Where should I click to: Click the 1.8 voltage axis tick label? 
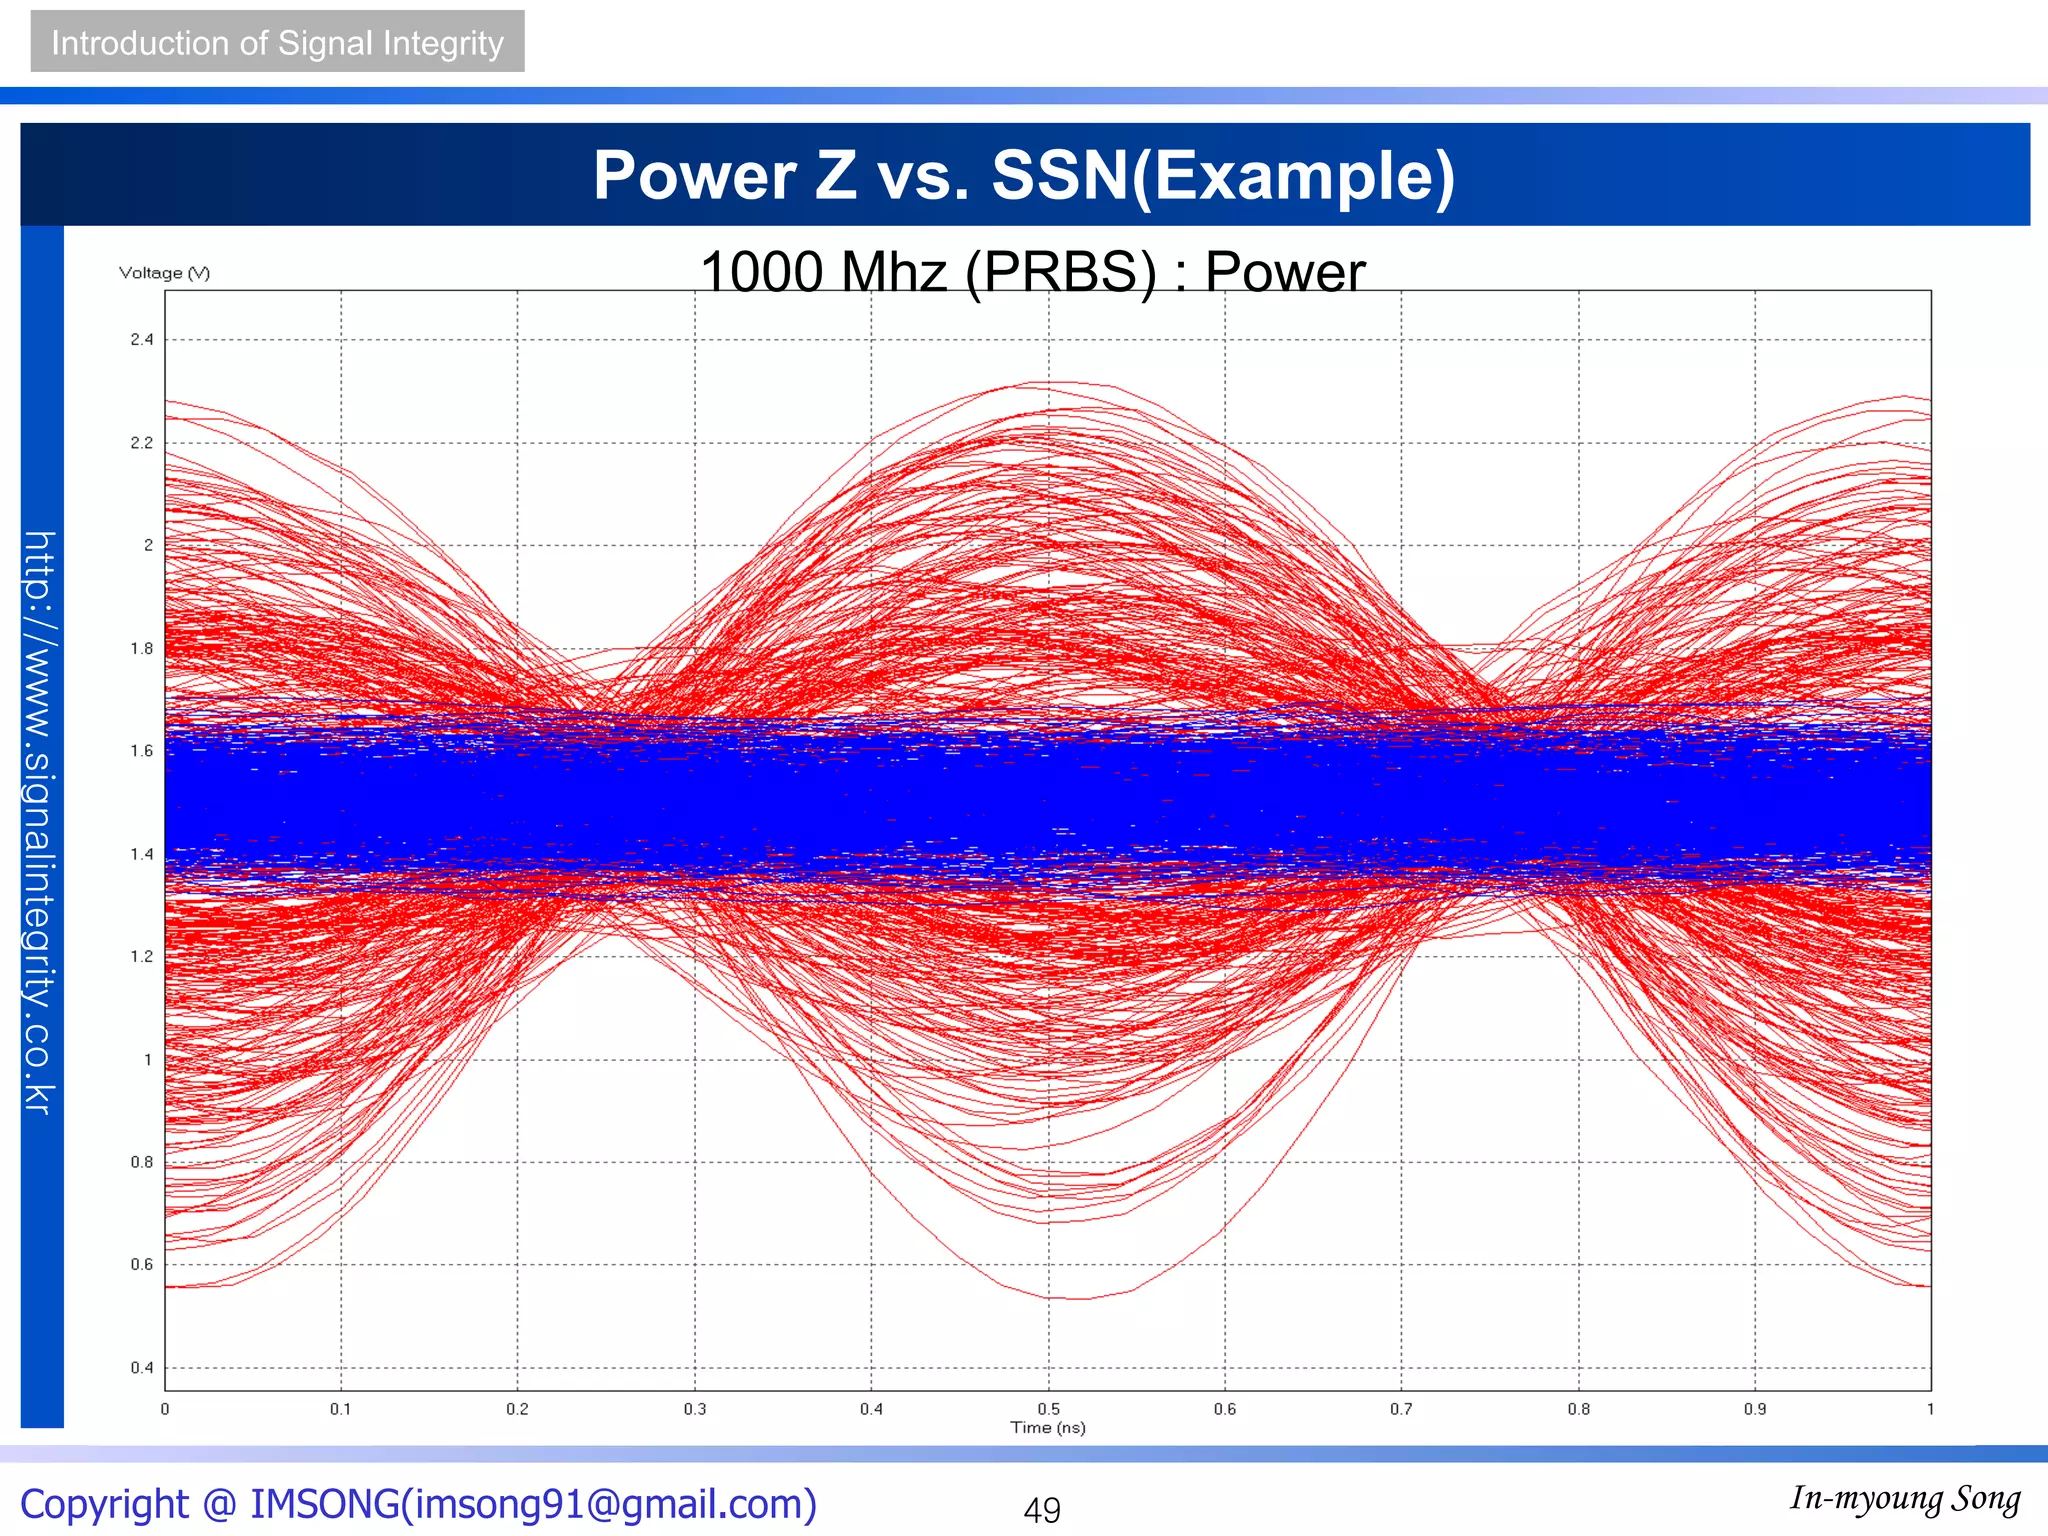pyautogui.click(x=142, y=649)
